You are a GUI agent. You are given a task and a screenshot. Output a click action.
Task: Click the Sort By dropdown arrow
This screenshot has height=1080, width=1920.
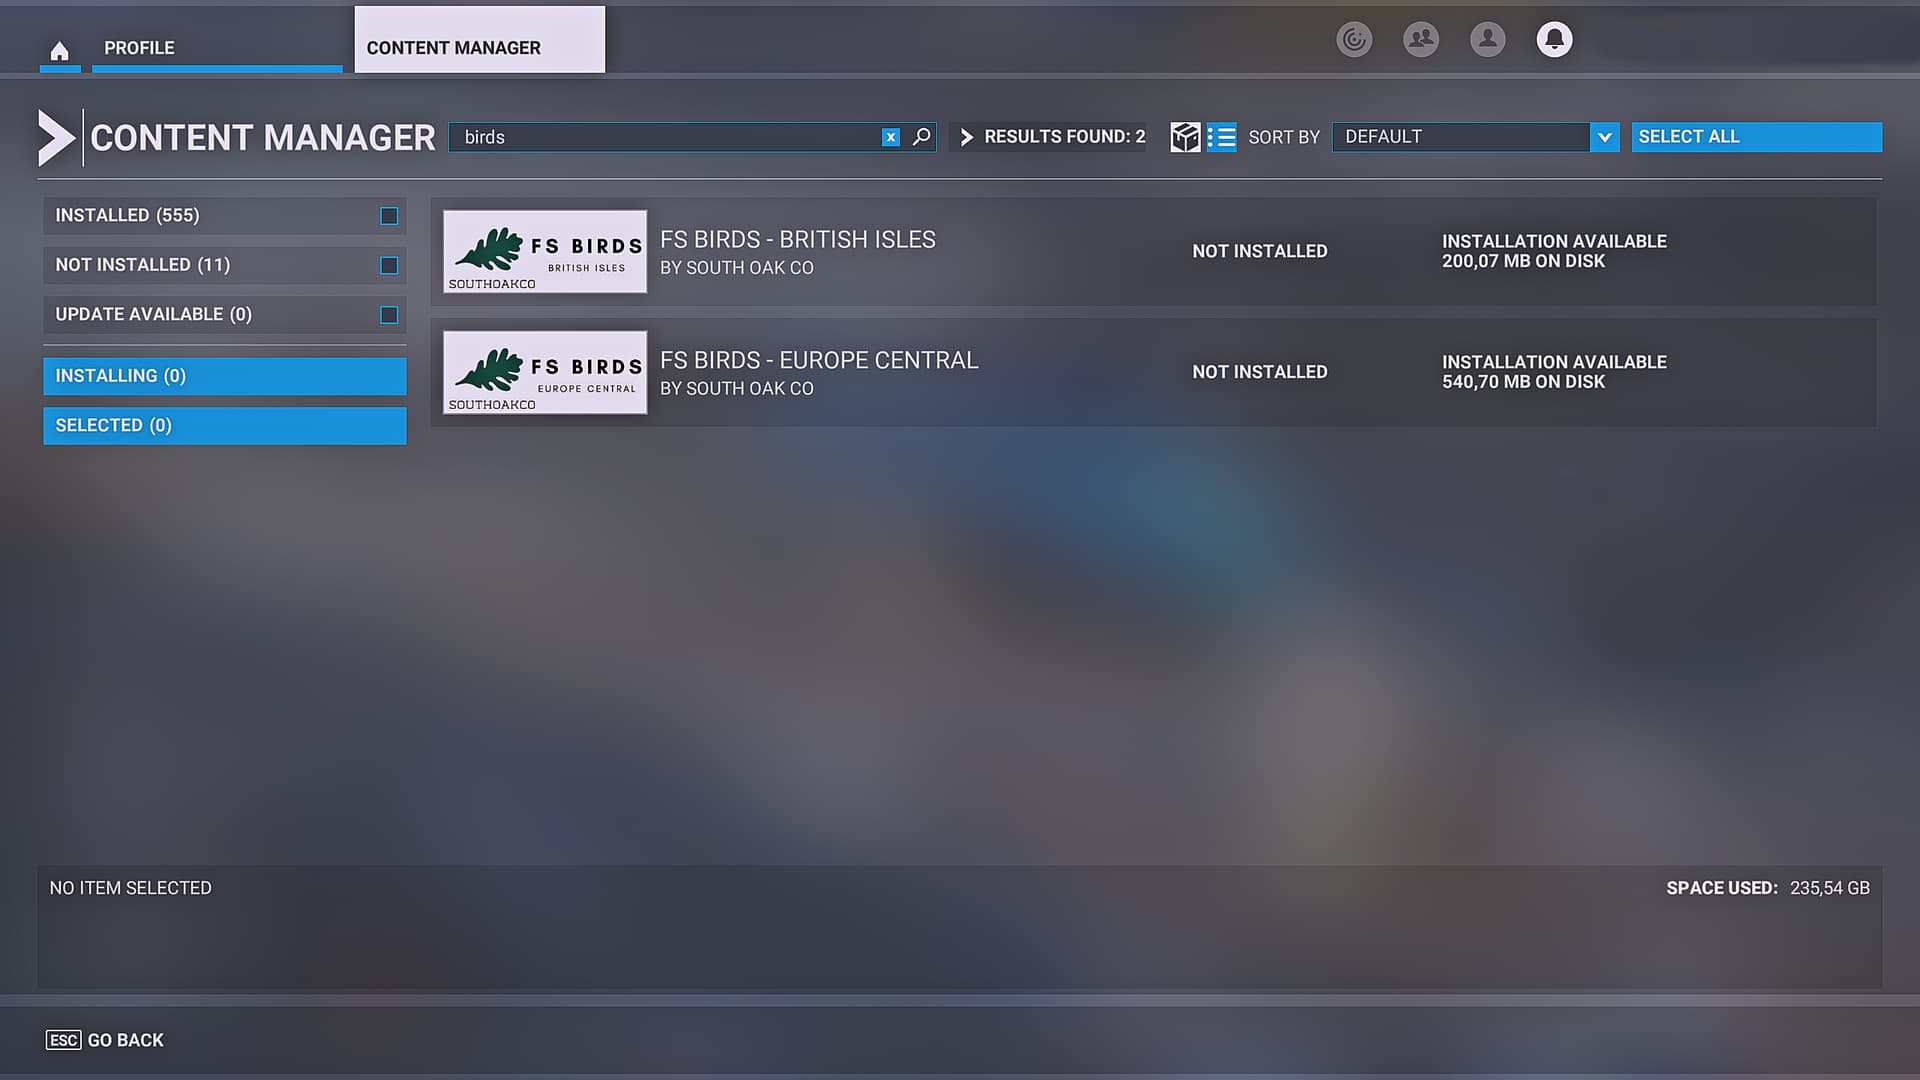[x=1605, y=137]
